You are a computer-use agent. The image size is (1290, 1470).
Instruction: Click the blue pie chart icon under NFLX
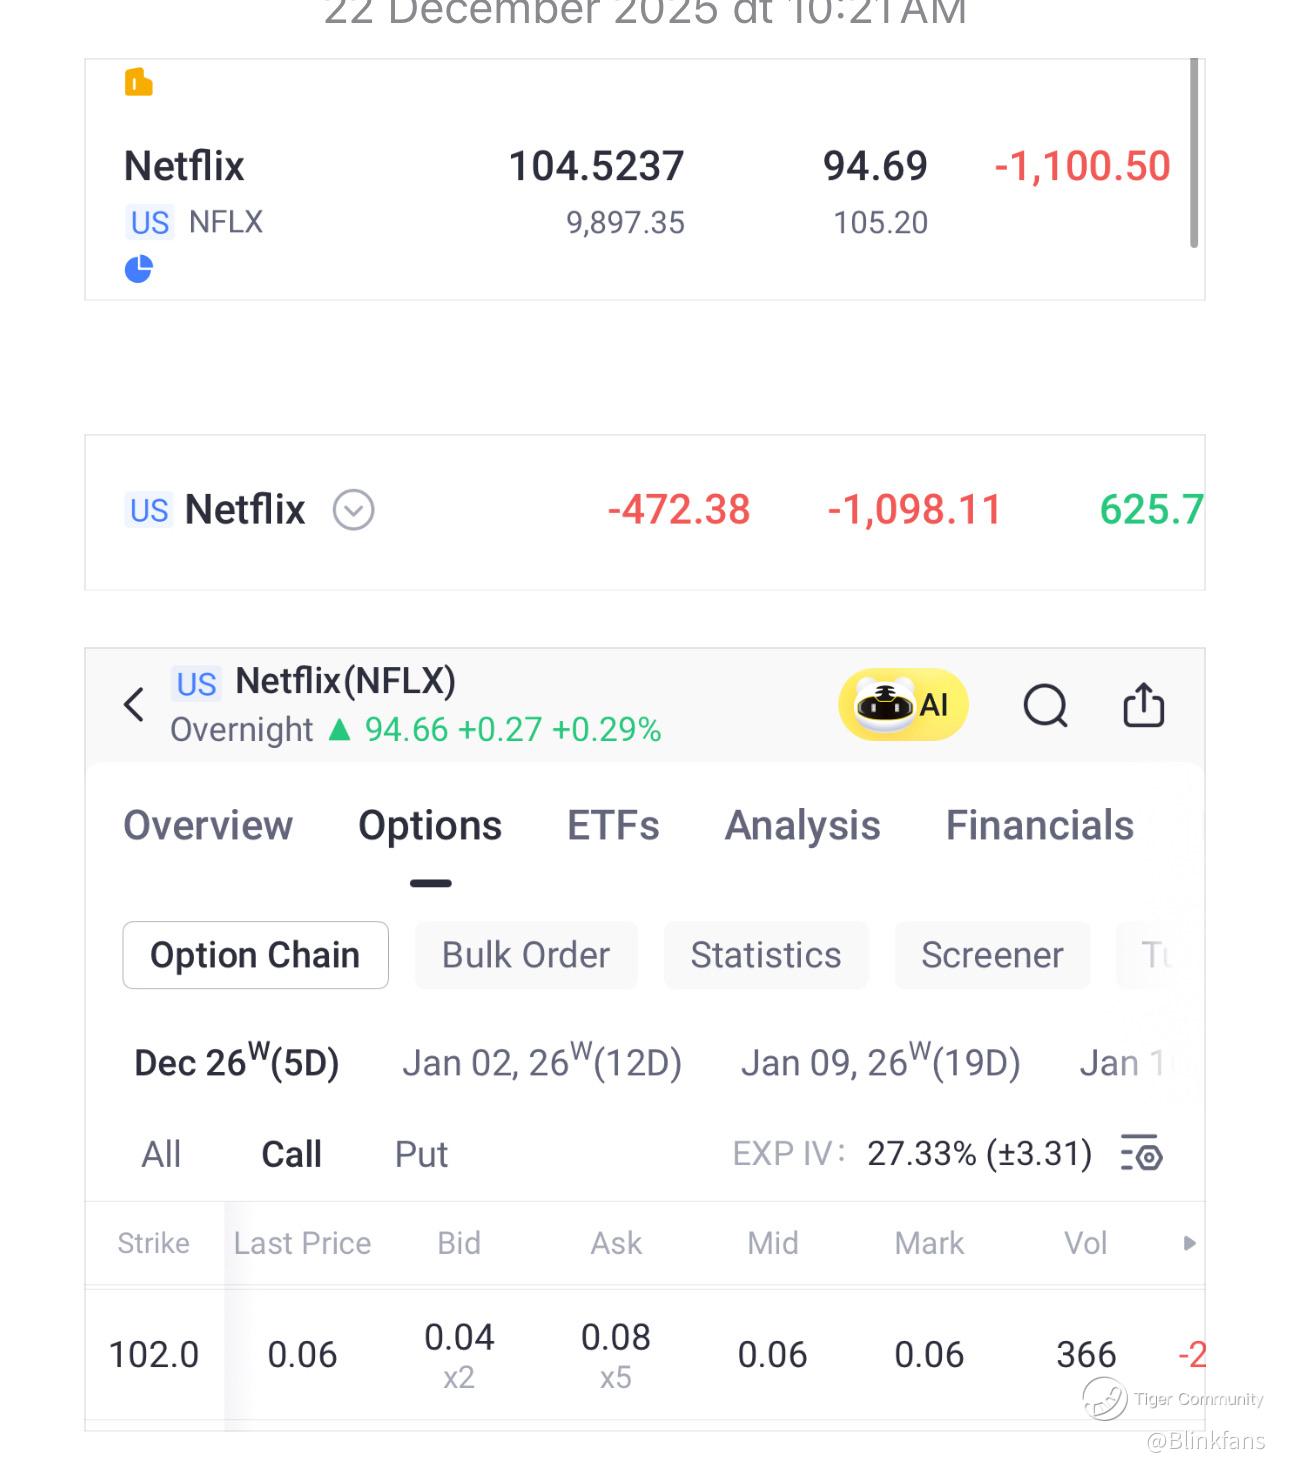coord(138,269)
